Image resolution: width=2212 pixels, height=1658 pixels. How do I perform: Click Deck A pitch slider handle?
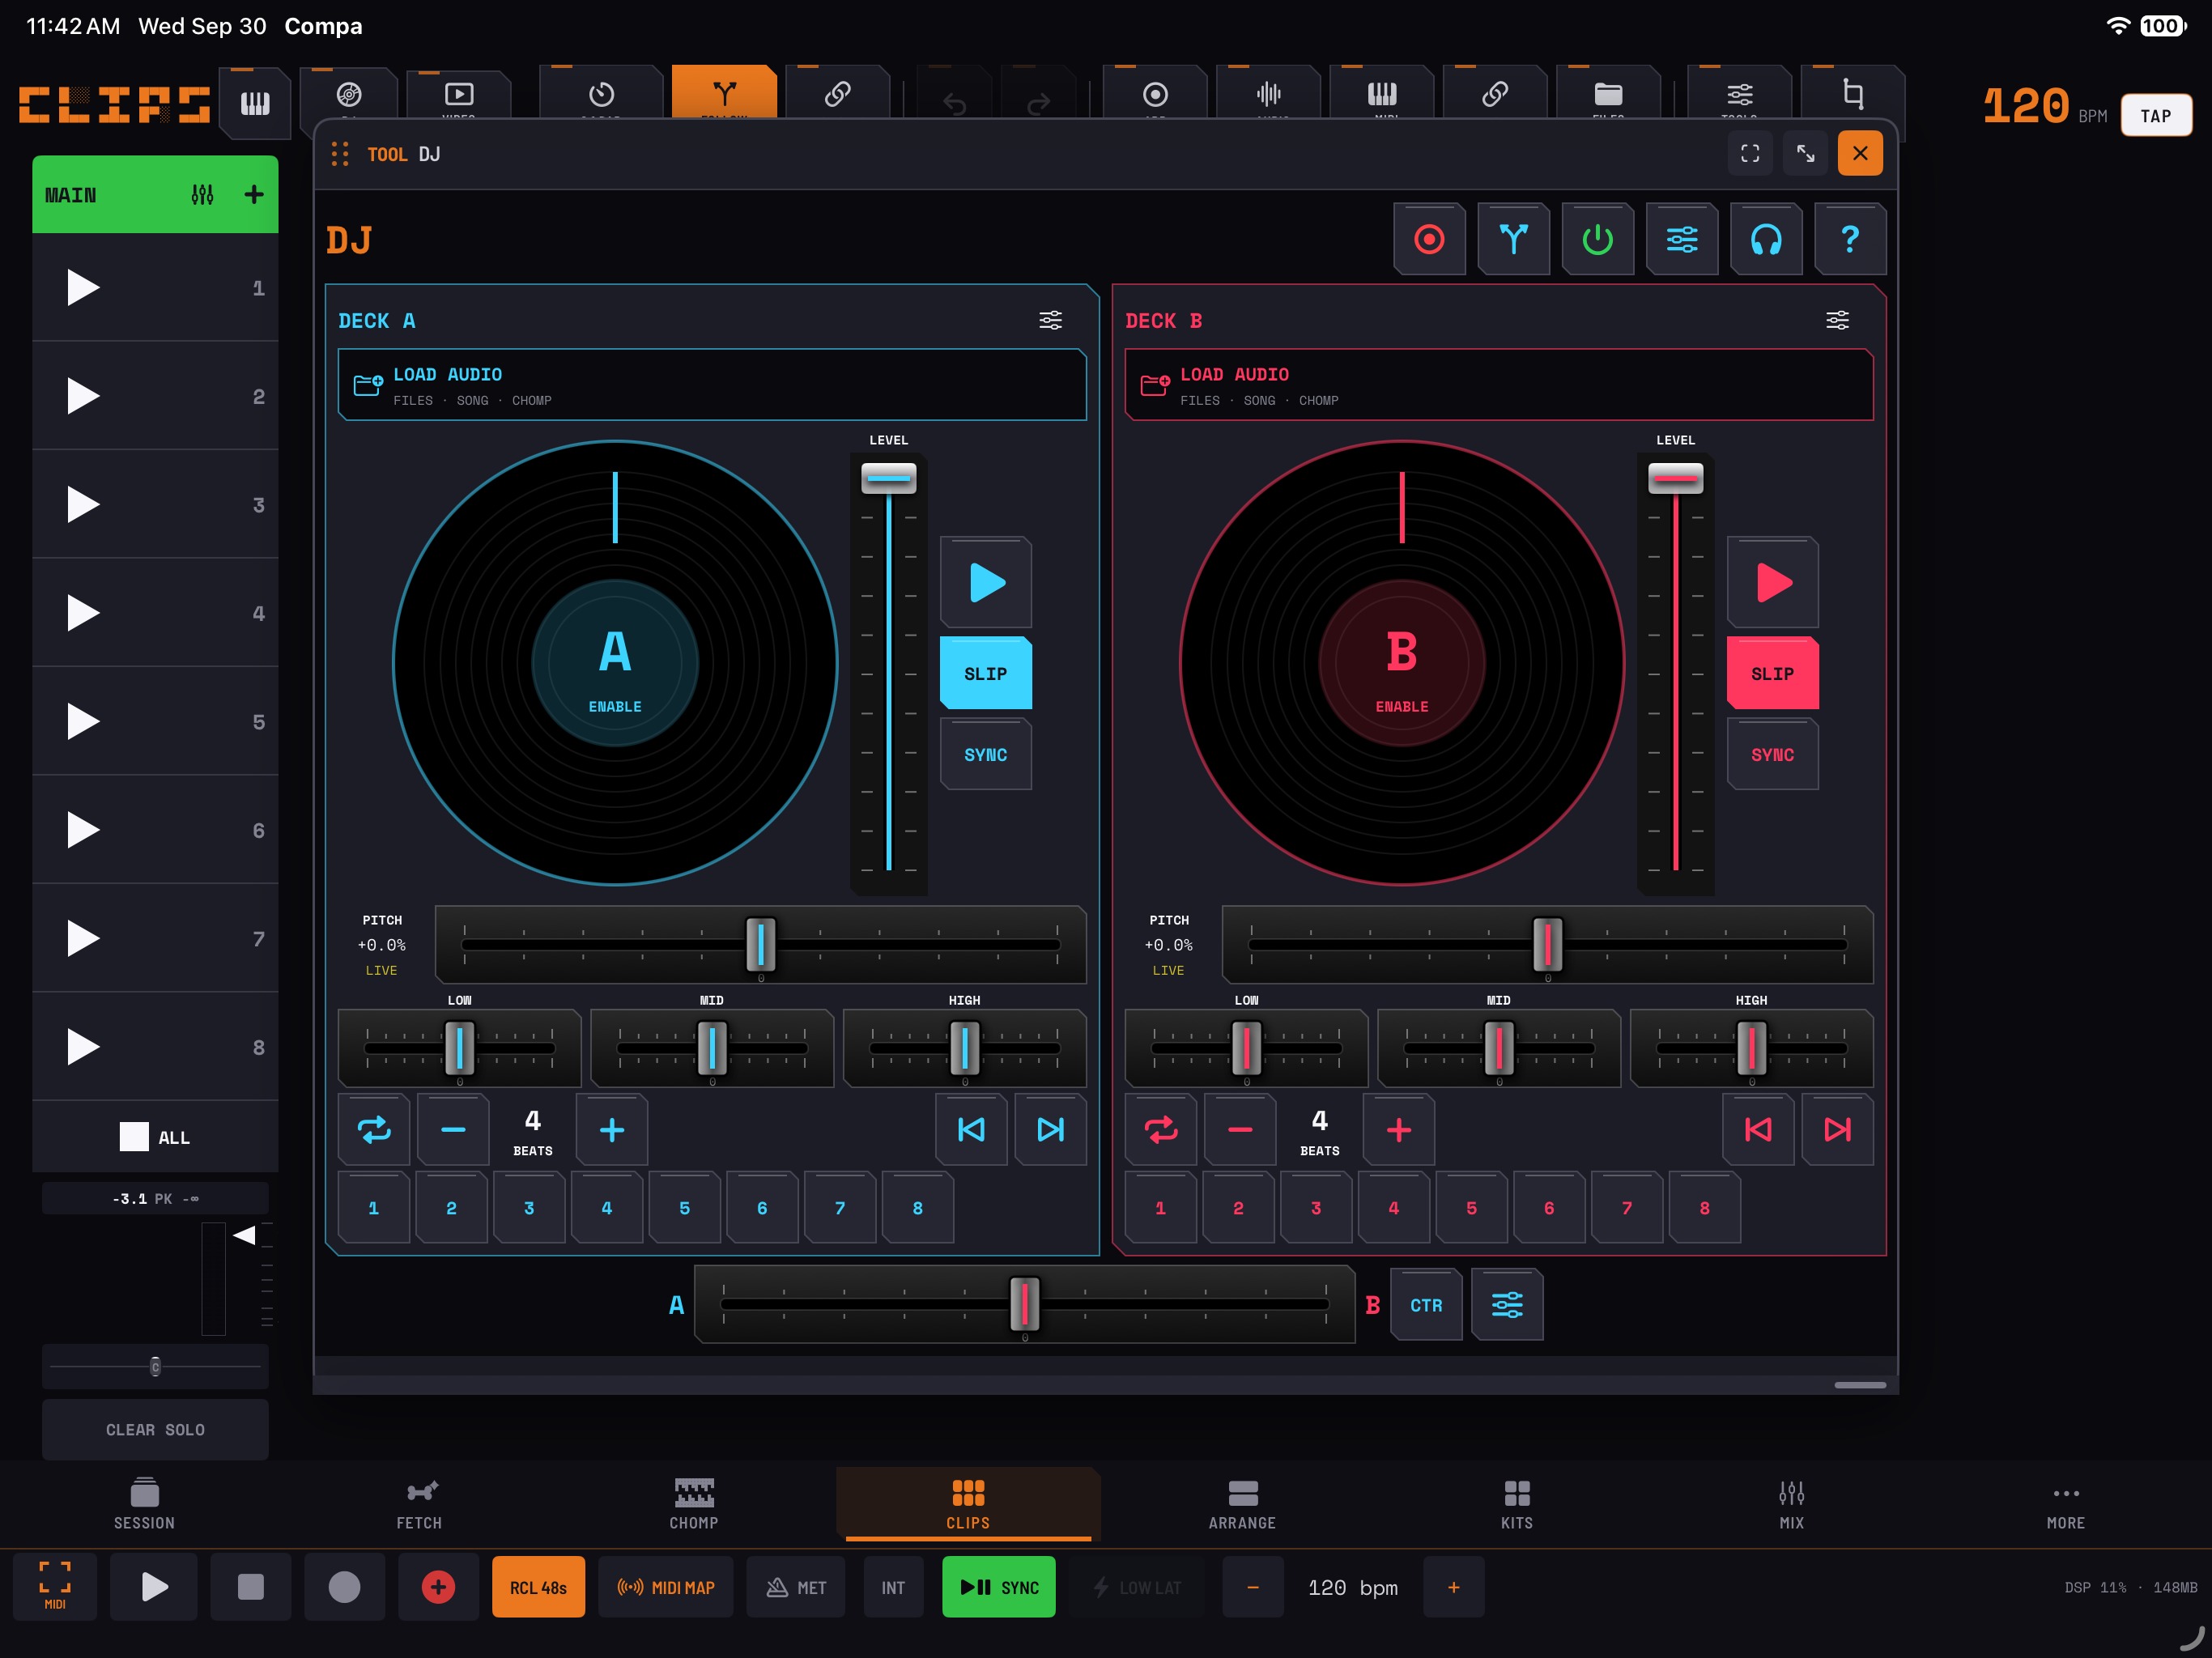pyautogui.click(x=760, y=944)
